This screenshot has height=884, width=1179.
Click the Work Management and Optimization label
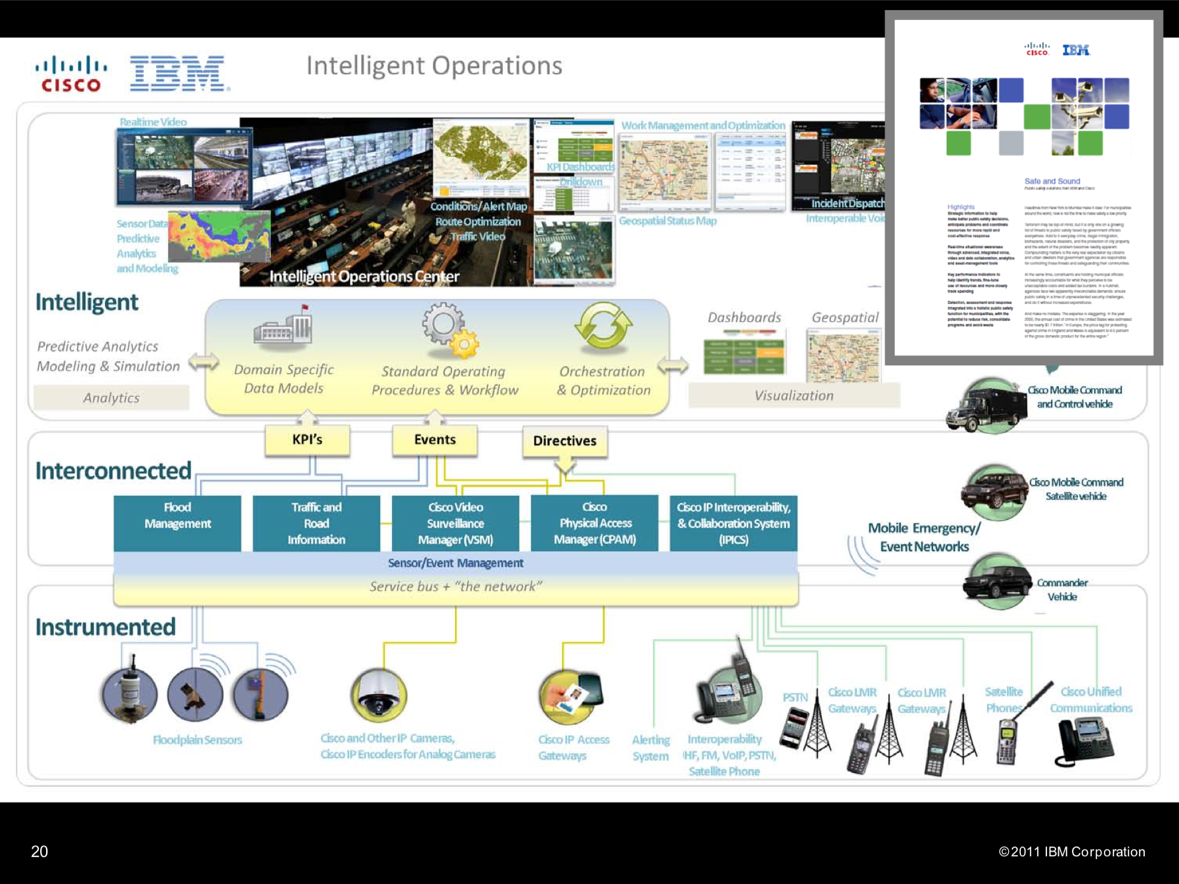[703, 126]
